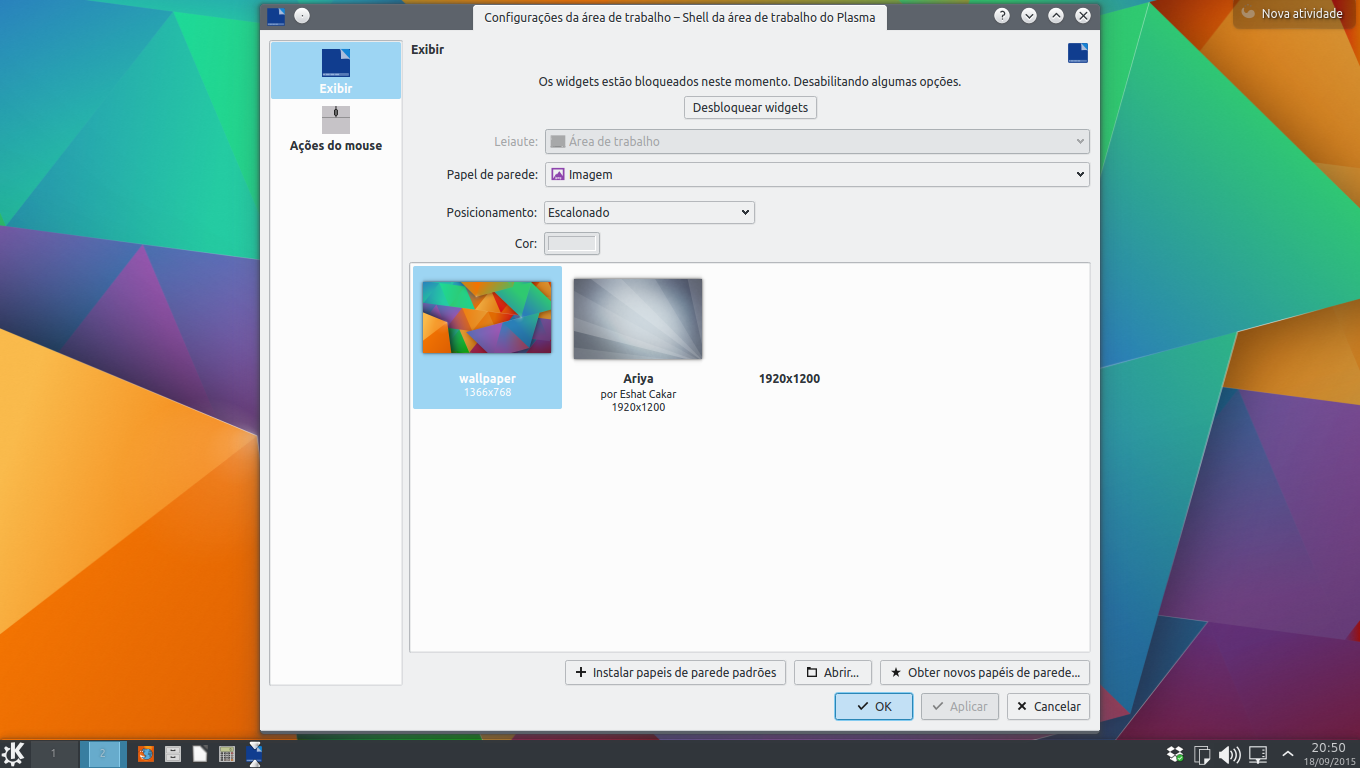Toggle the pin on all desktops button
This screenshot has width=1360, height=768.
pyautogui.click(x=302, y=16)
